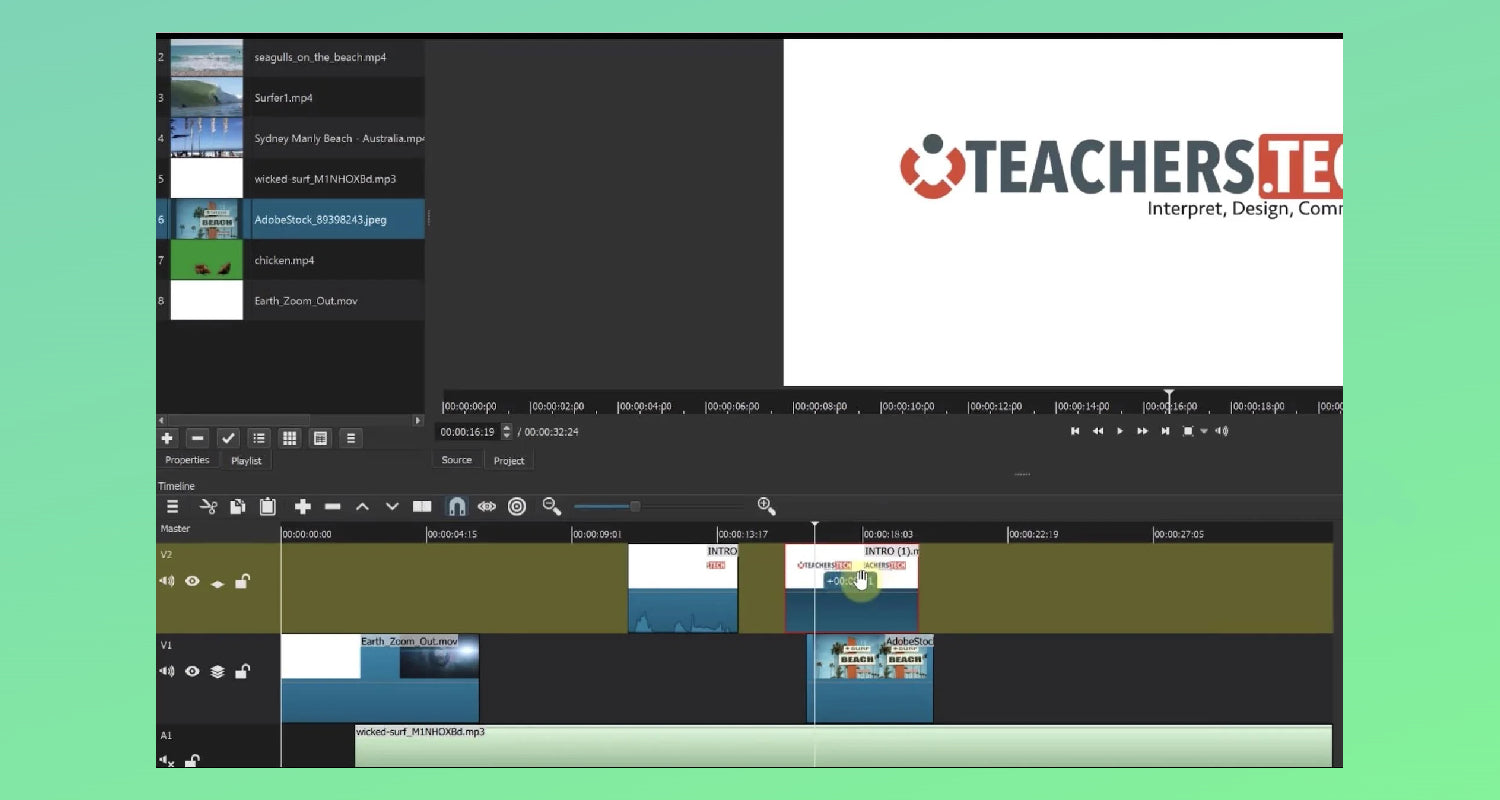Image resolution: width=1500 pixels, height=800 pixels.
Task: Skip to next point in player
Action: [x=1165, y=431]
